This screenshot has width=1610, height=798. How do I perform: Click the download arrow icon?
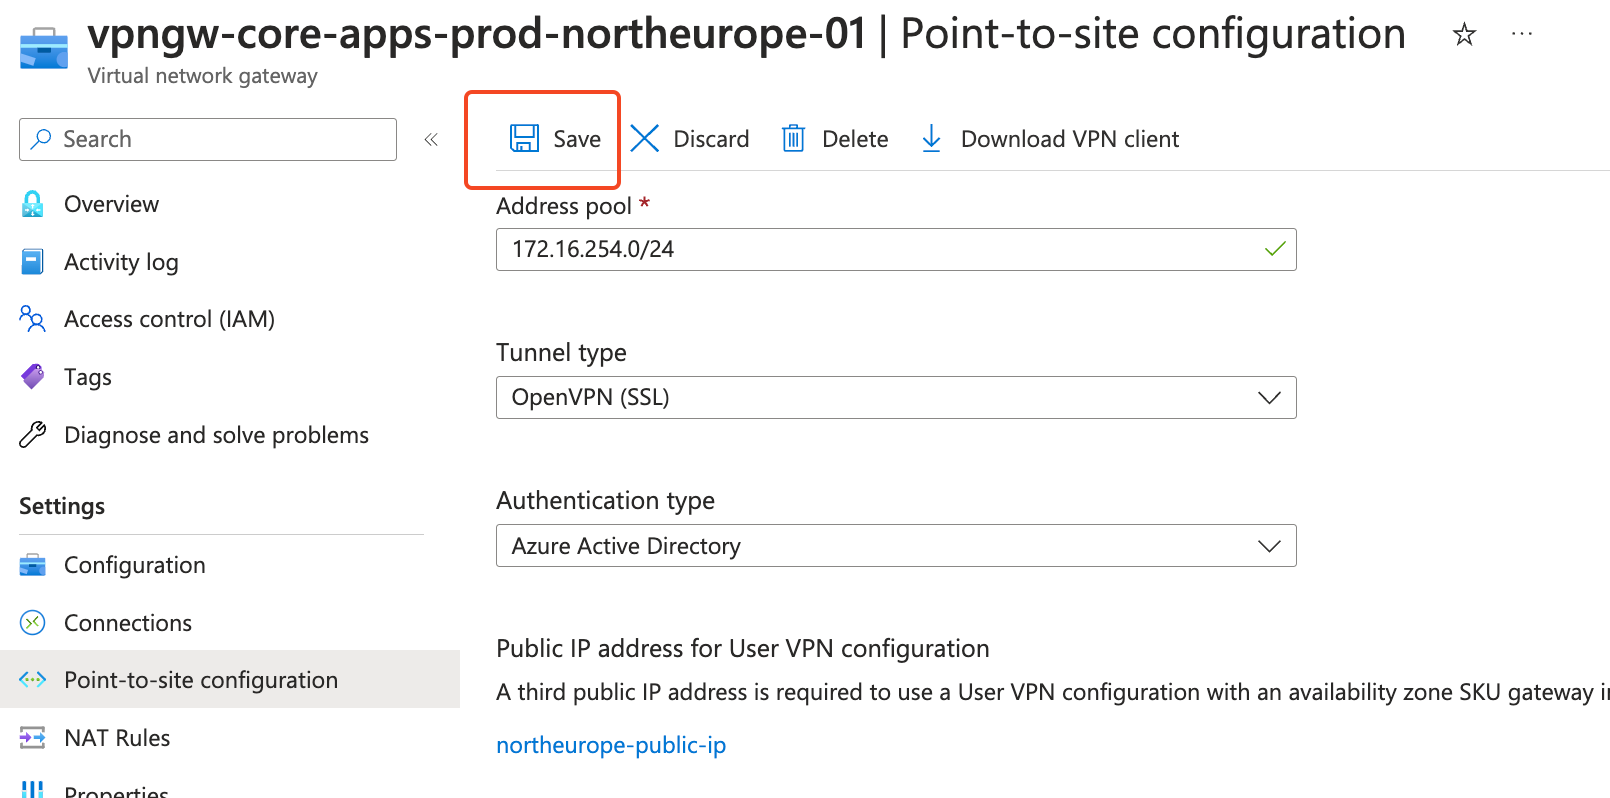(x=931, y=139)
